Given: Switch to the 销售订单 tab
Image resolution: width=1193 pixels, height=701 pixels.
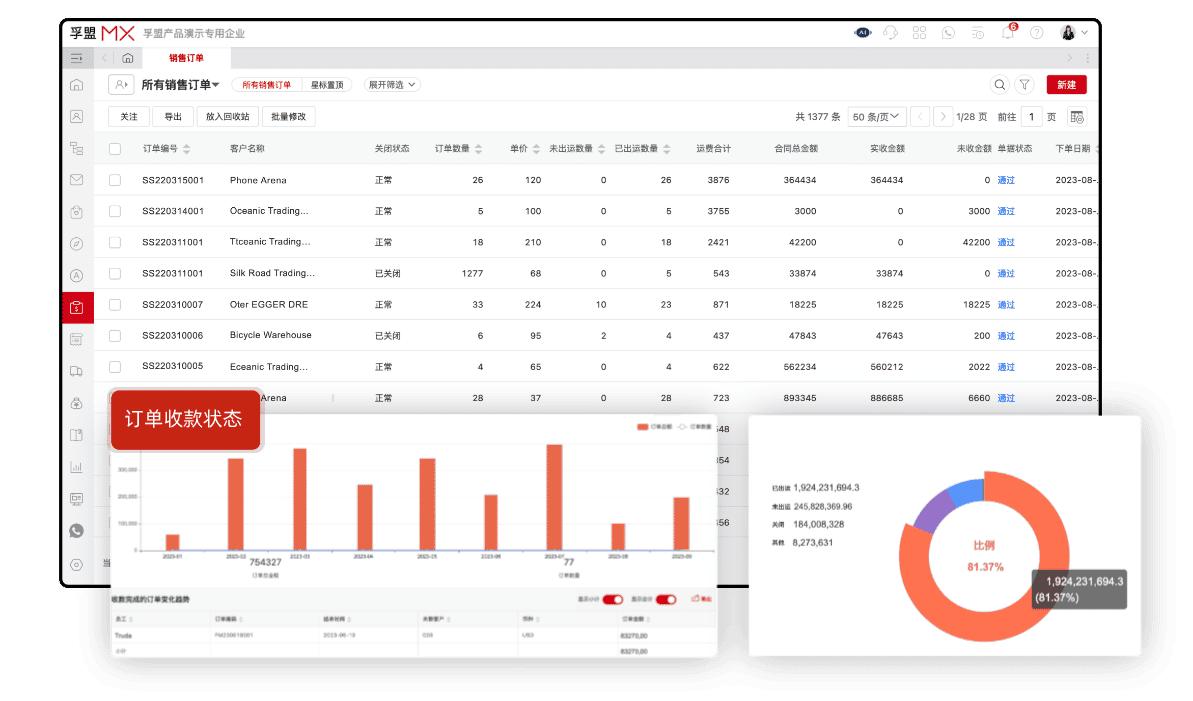Looking at the screenshot, I should click(186, 58).
